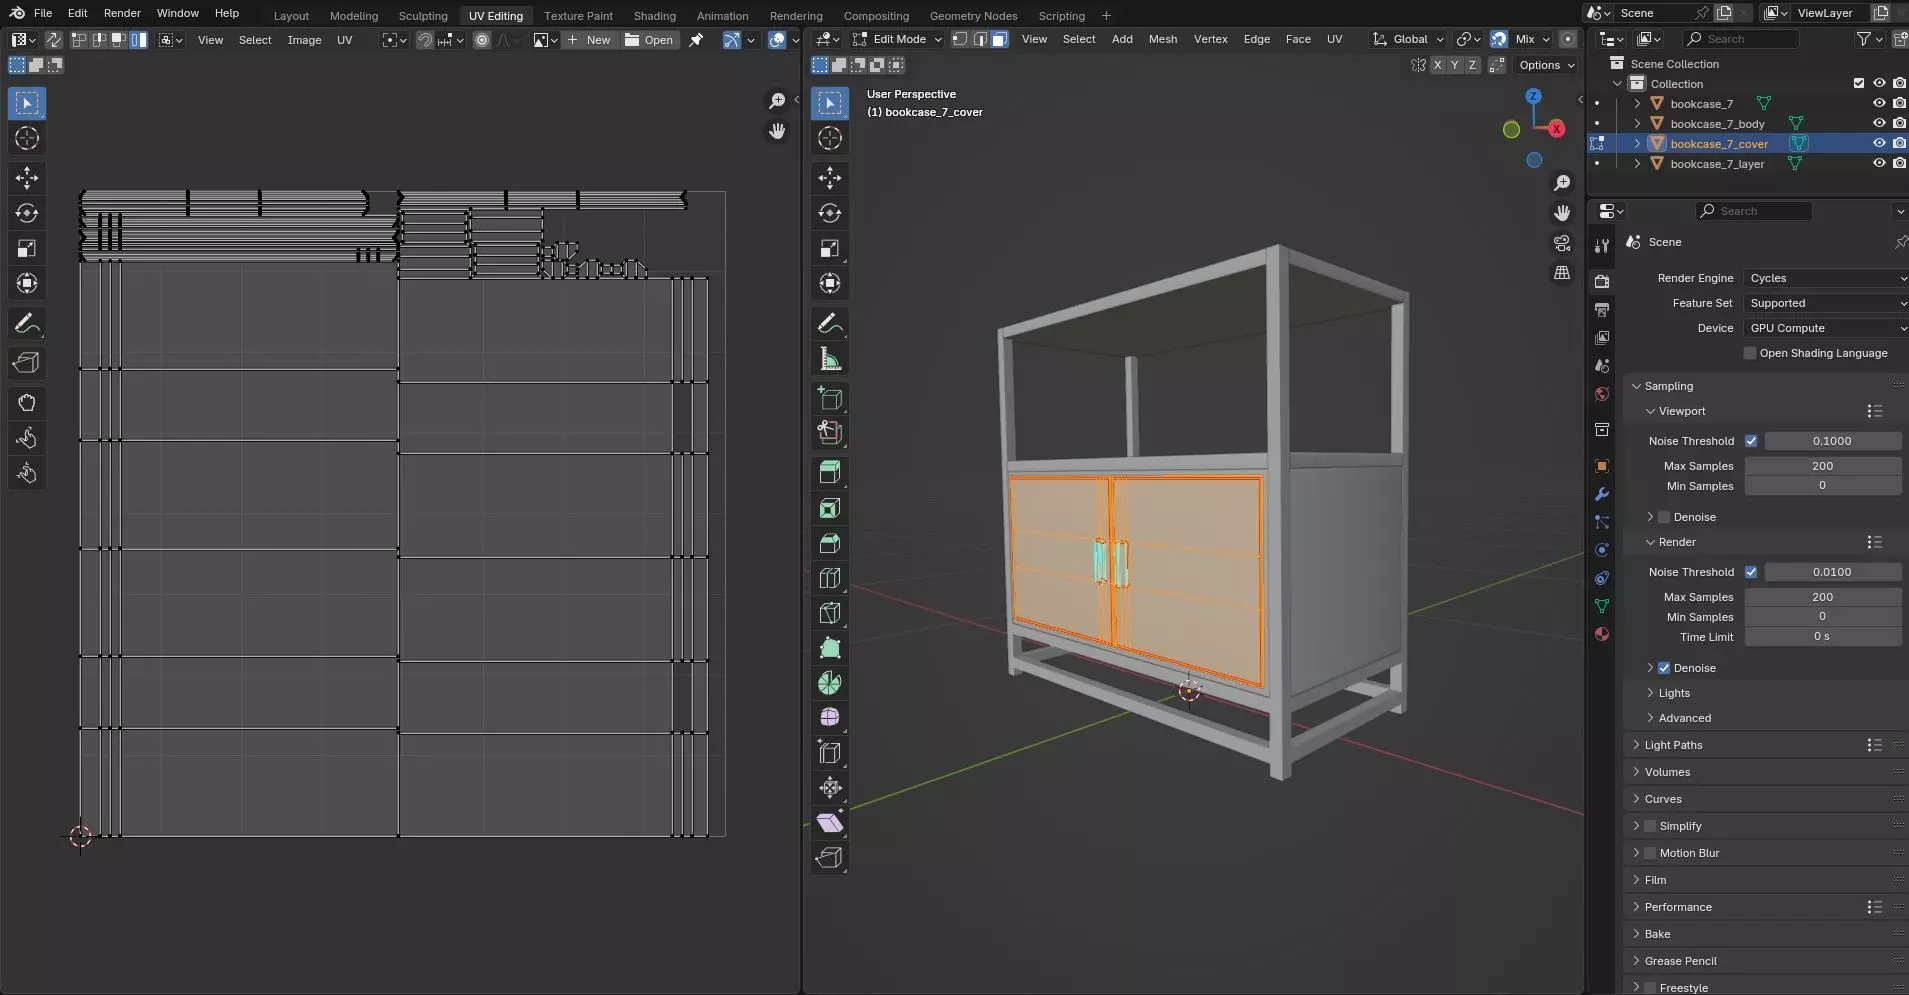
Task: Disable Render Denoise checkbox
Action: pyautogui.click(x=1664, y=668)
